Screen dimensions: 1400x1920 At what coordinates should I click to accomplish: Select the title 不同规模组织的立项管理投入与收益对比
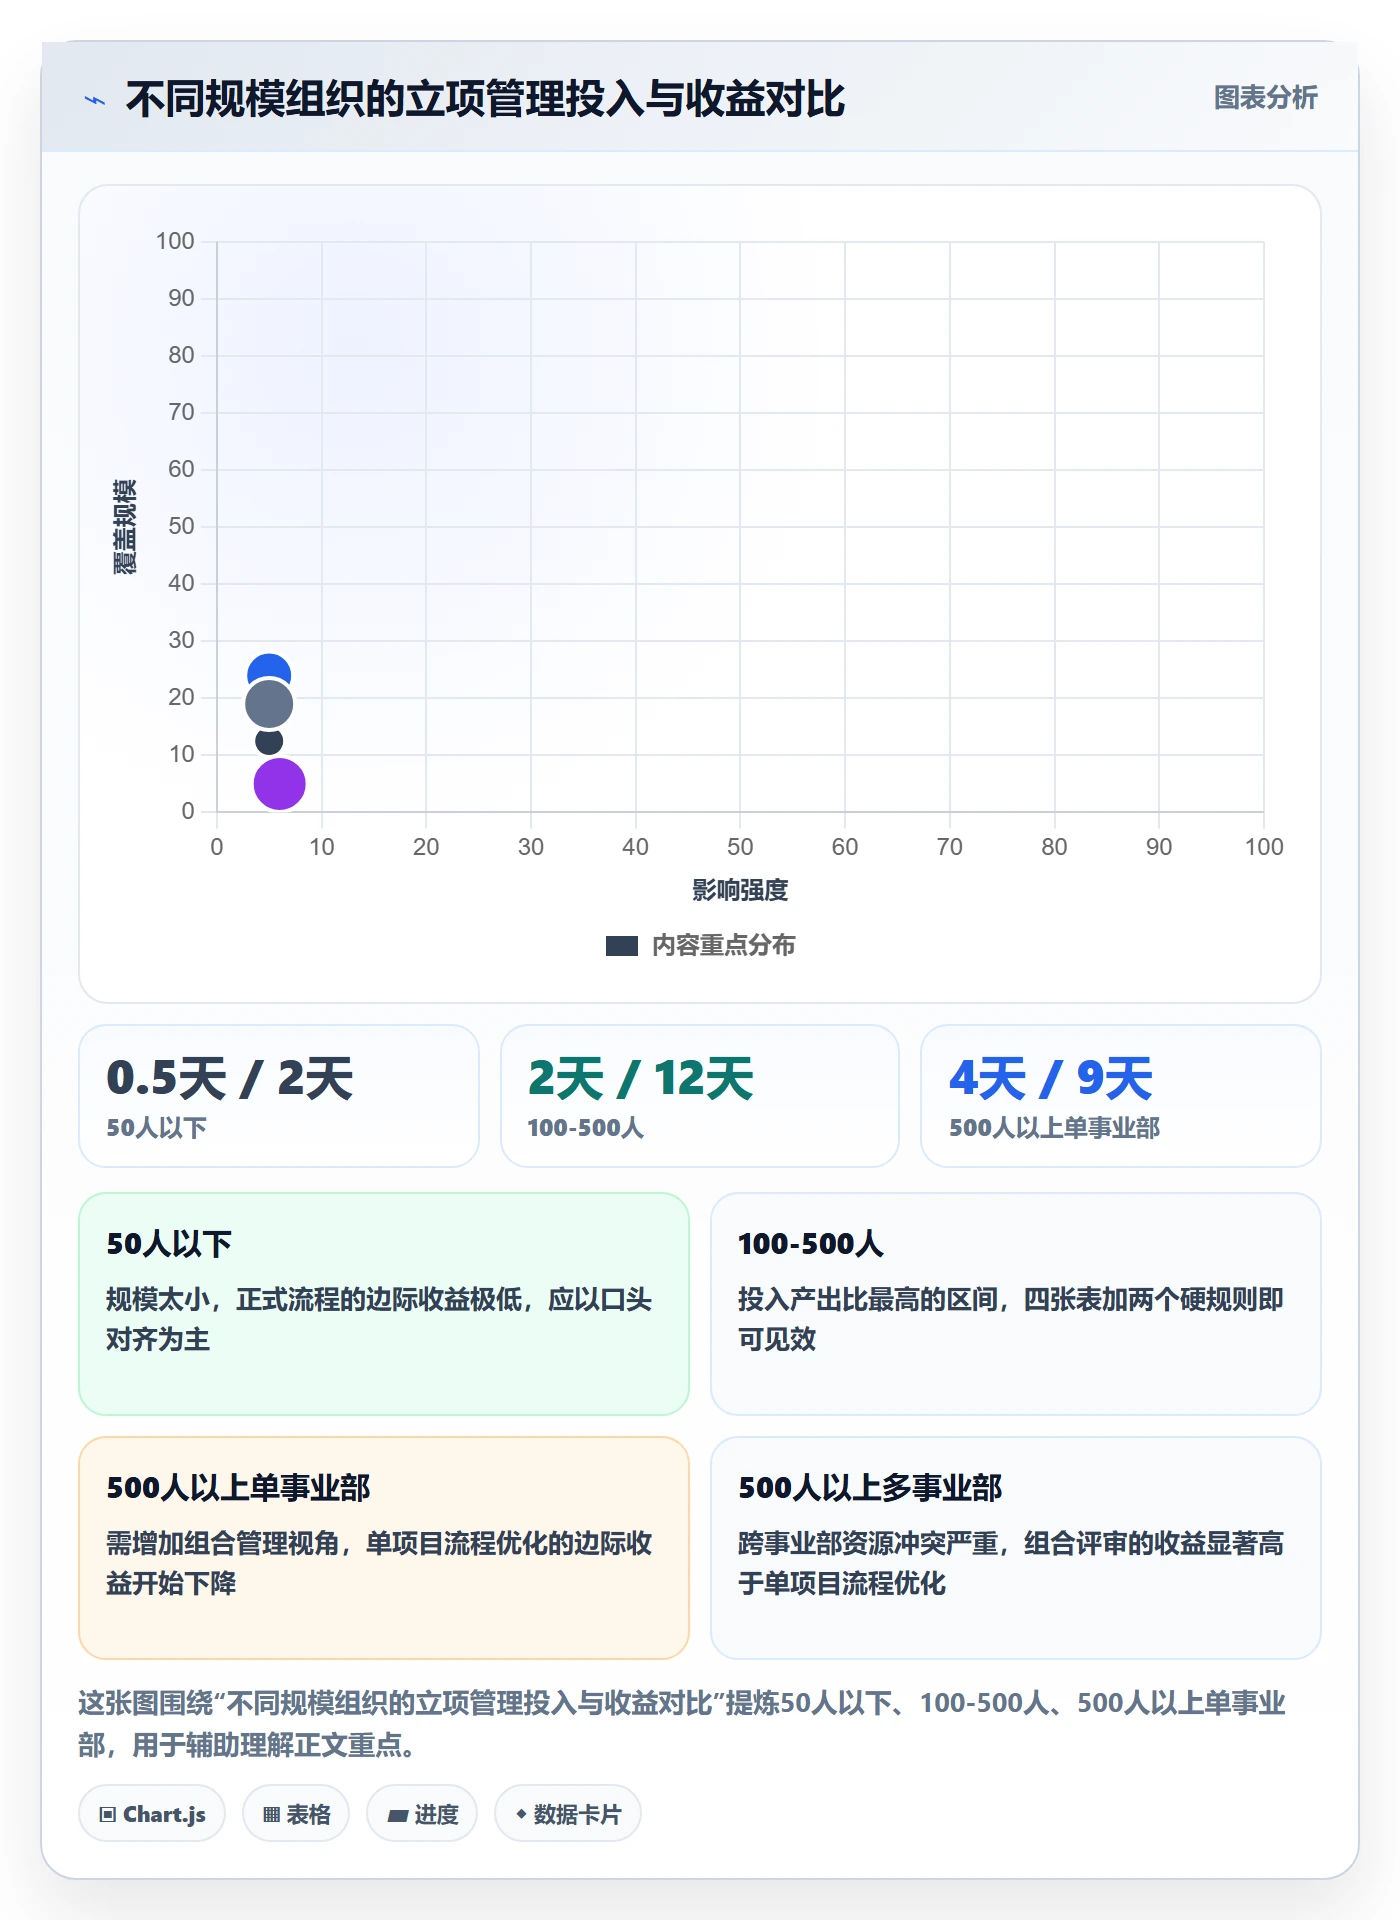tap(486, 99)
